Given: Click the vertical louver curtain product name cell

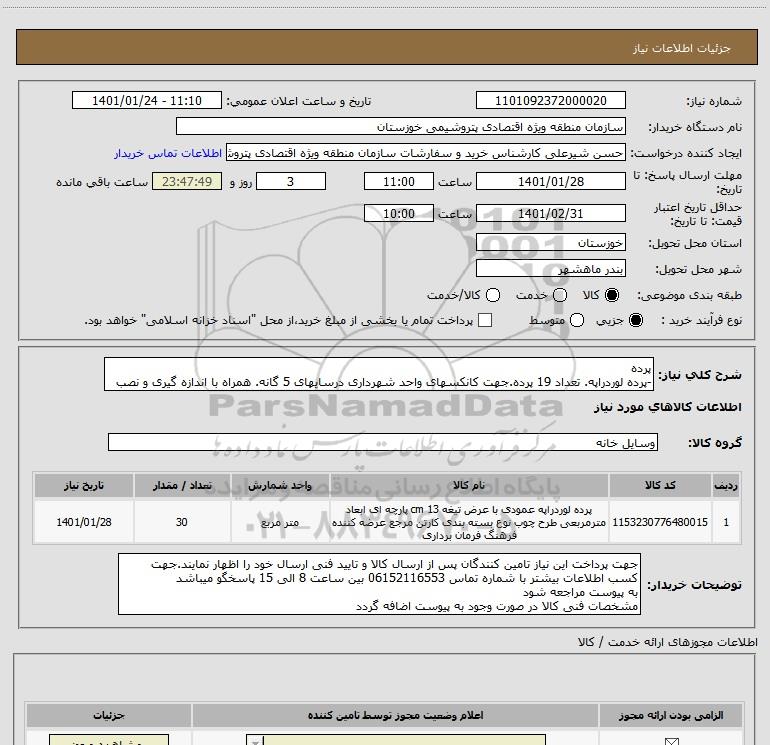Looking at the screenshot, I should pos(468,522).
